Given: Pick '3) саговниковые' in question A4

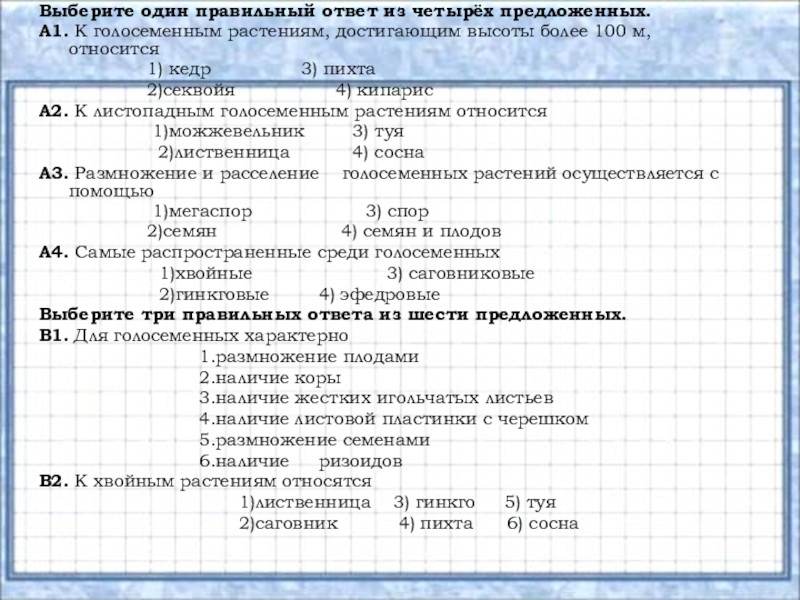Looking at the screenshot, I should coord(461,273).
